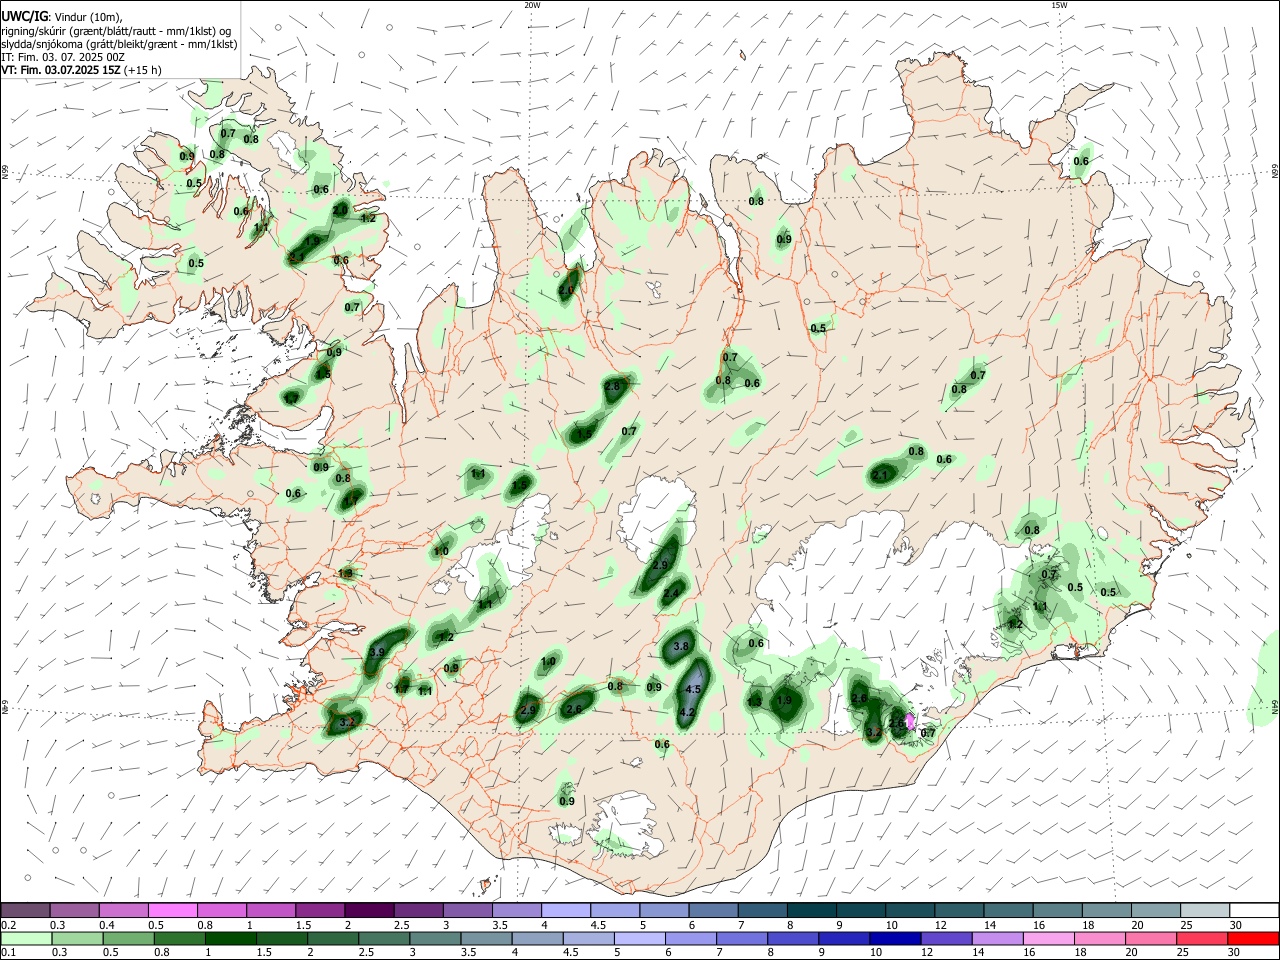Select the IT: Fim. 03. 07. 2025 00Z line
1280x960 pixels.
click(x=63, y=57)
